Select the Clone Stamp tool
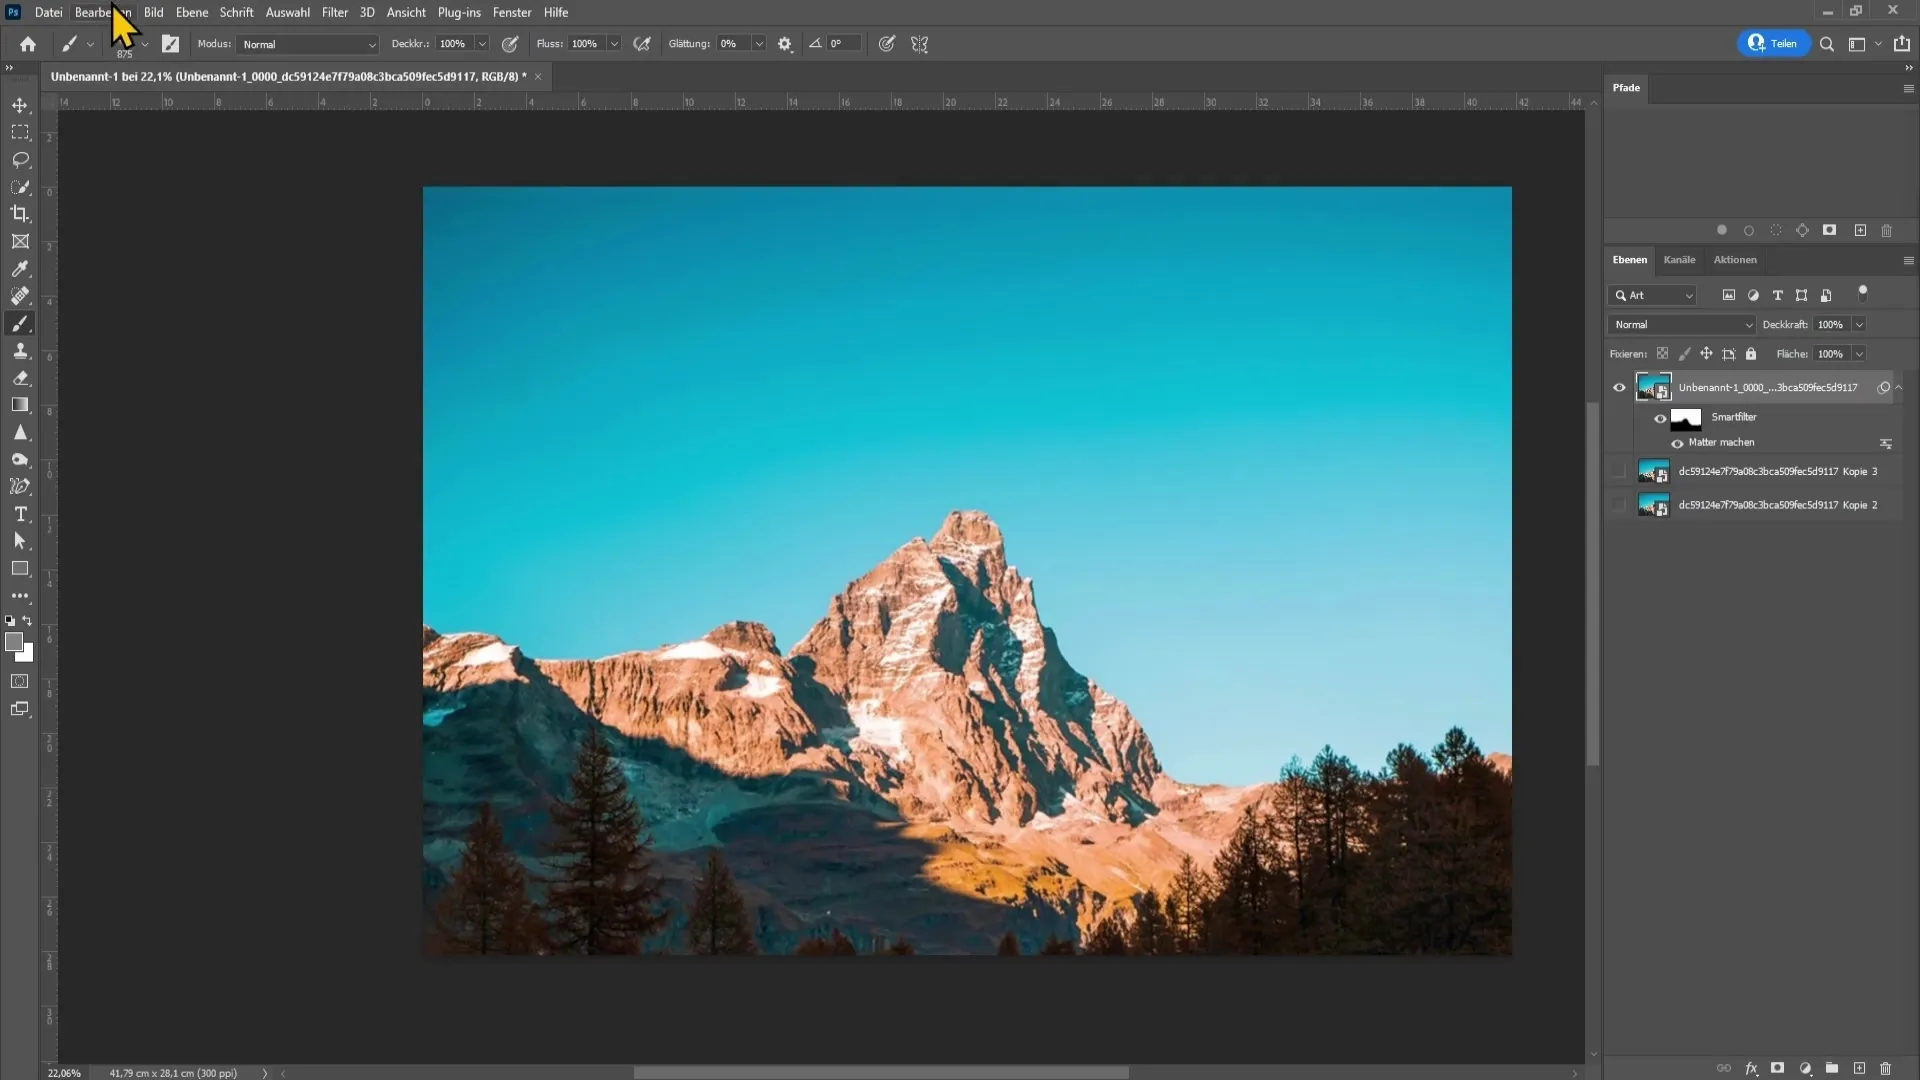The image size is (1920, 1080). tap(20, 351)
